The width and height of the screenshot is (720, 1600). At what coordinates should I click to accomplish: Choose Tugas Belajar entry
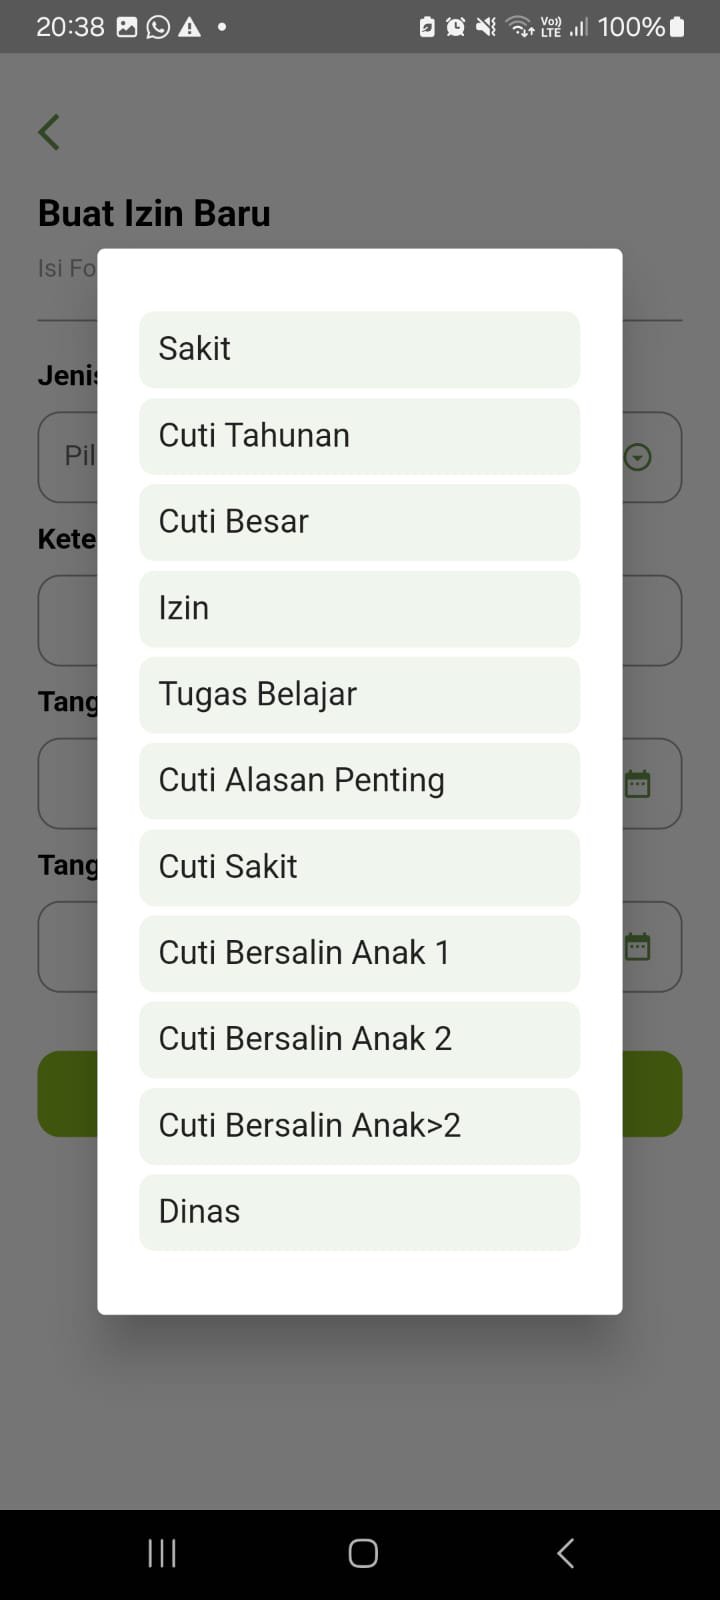pyautogui.click(x=359, y=694)
